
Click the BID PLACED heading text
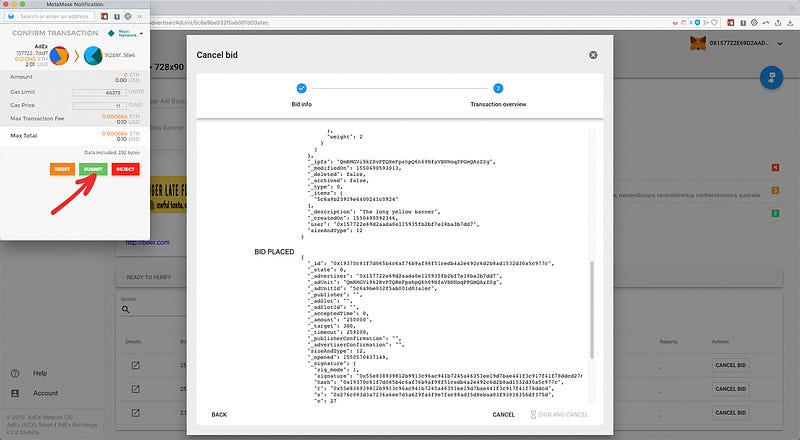[274, 252]
